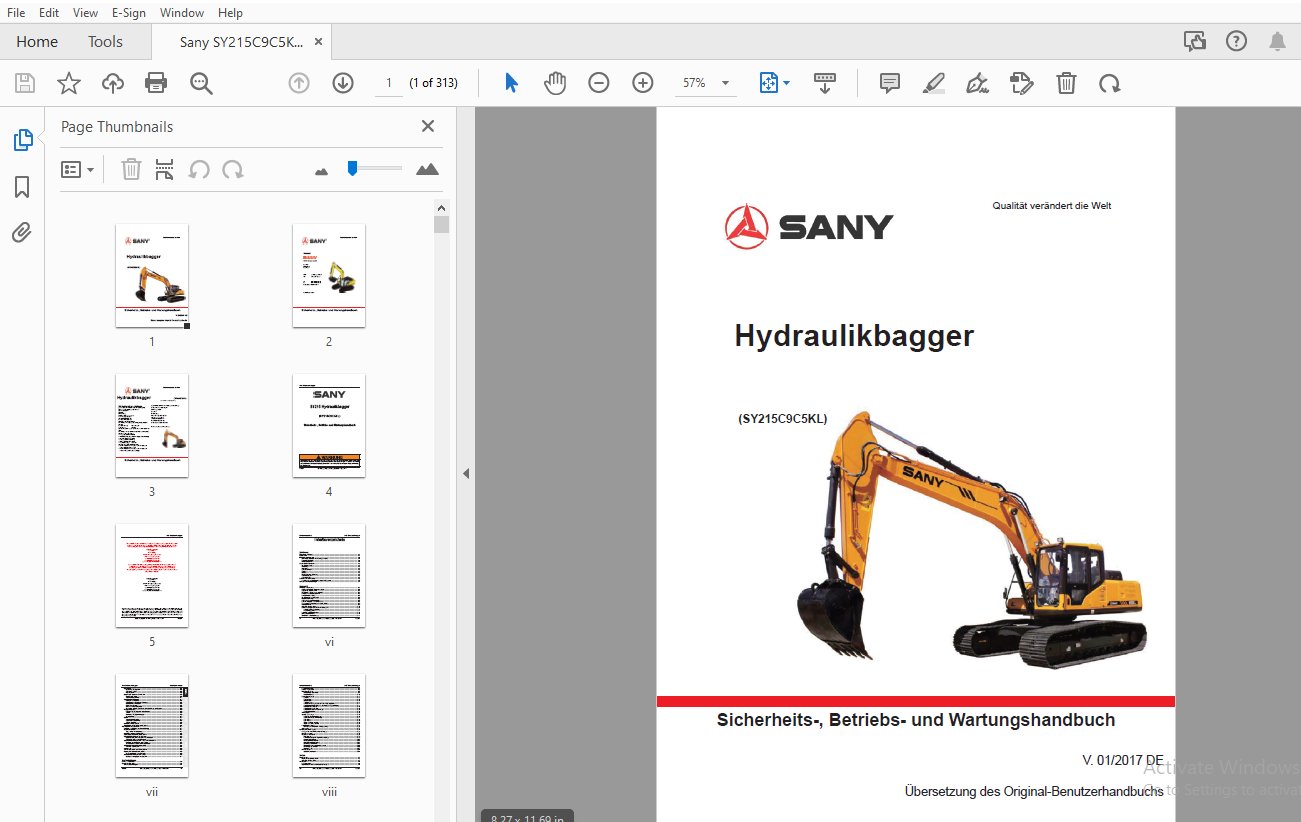Open the Attachments paperclip panel
Viewport: 1301px width, 822px height.
pos(22,233)
